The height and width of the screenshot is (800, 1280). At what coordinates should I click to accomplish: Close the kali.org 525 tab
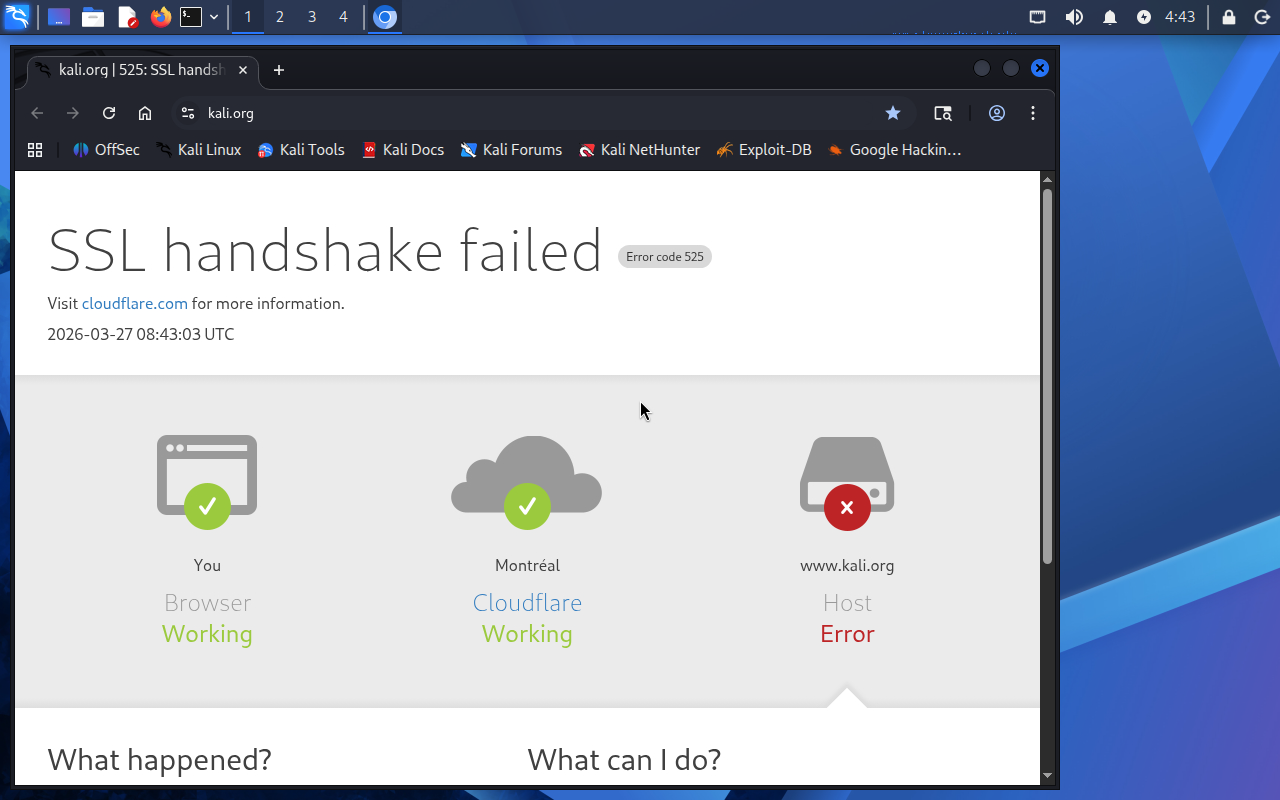pyautogui.click(x=243, y=70)
